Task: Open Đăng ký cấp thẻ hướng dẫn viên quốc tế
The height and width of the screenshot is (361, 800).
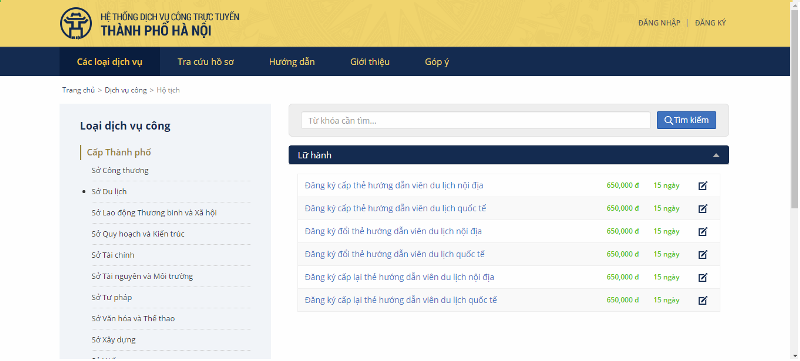Action: 395,209
